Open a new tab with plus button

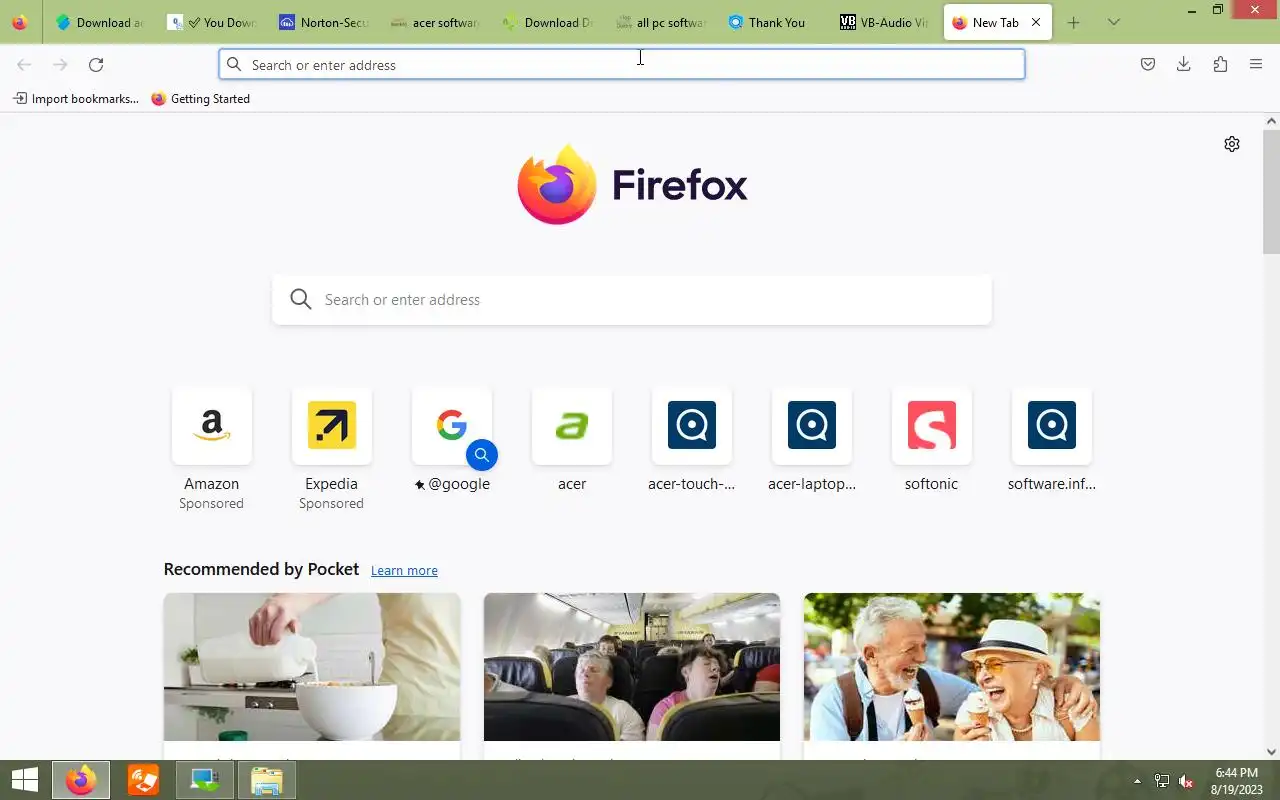[x=1073, y=22]
